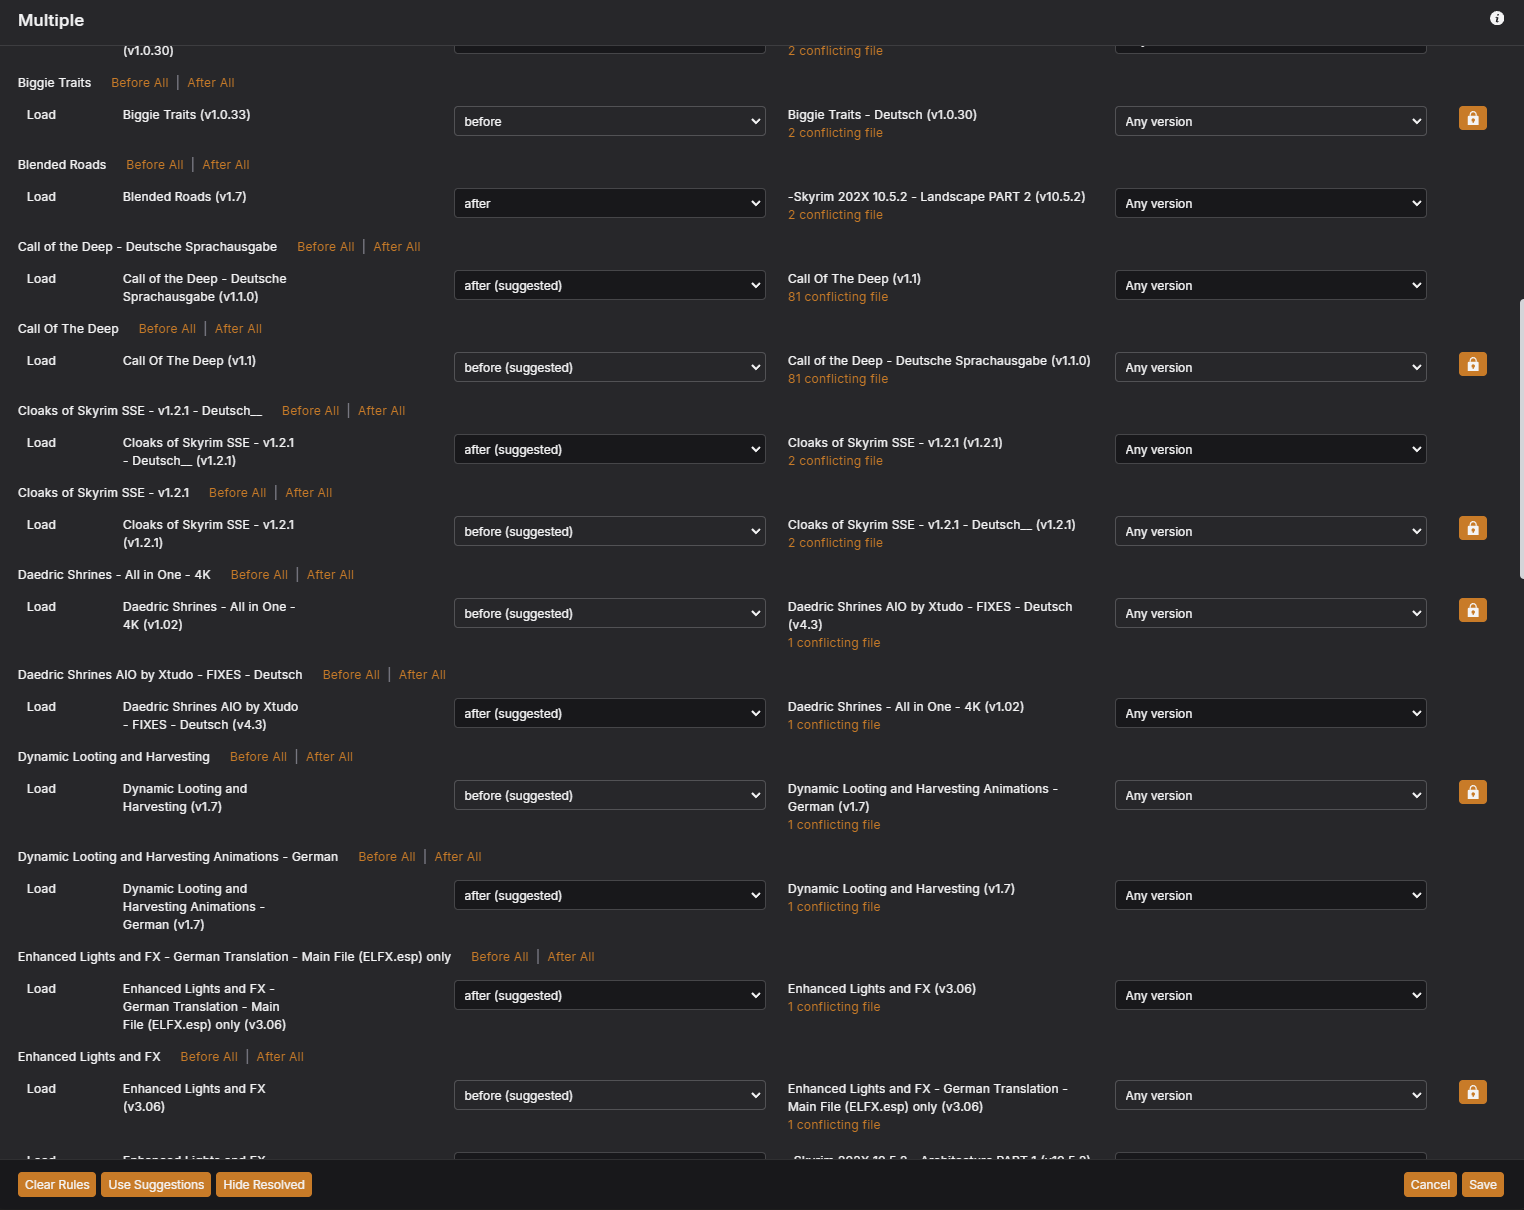Open the load order dropdown for Biggie Traits
The height and width of the screenshot is (1210, 1524).
pyautogui.click(x=609, y=121)
